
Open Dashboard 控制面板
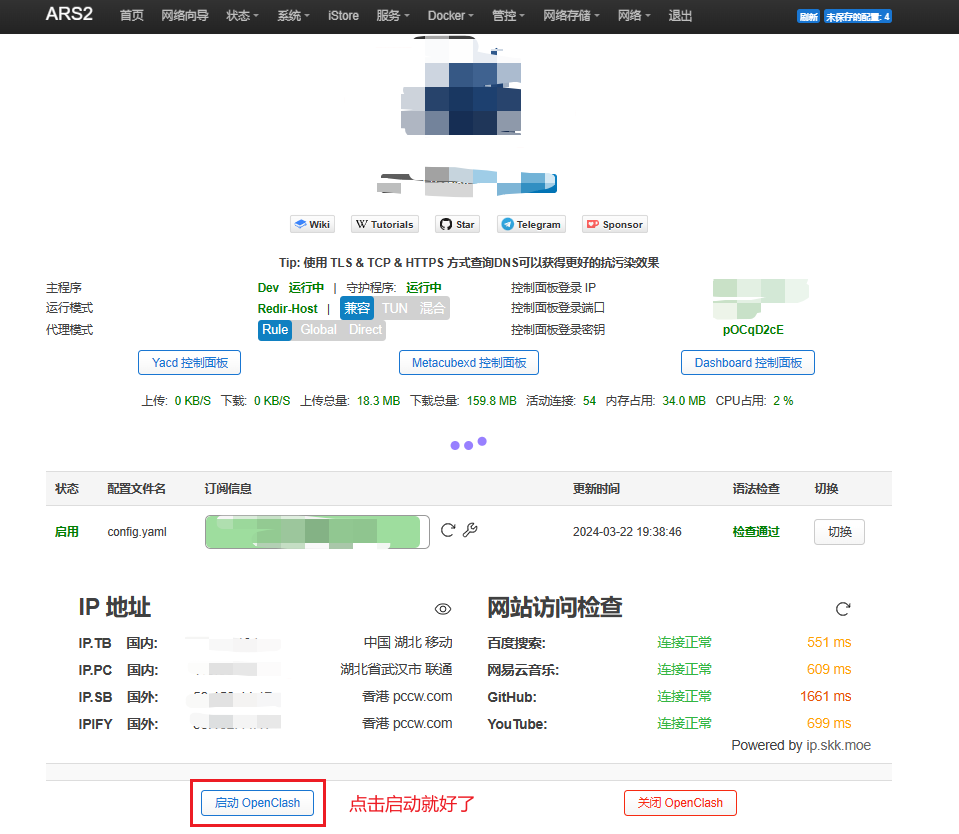coord(748,363)
